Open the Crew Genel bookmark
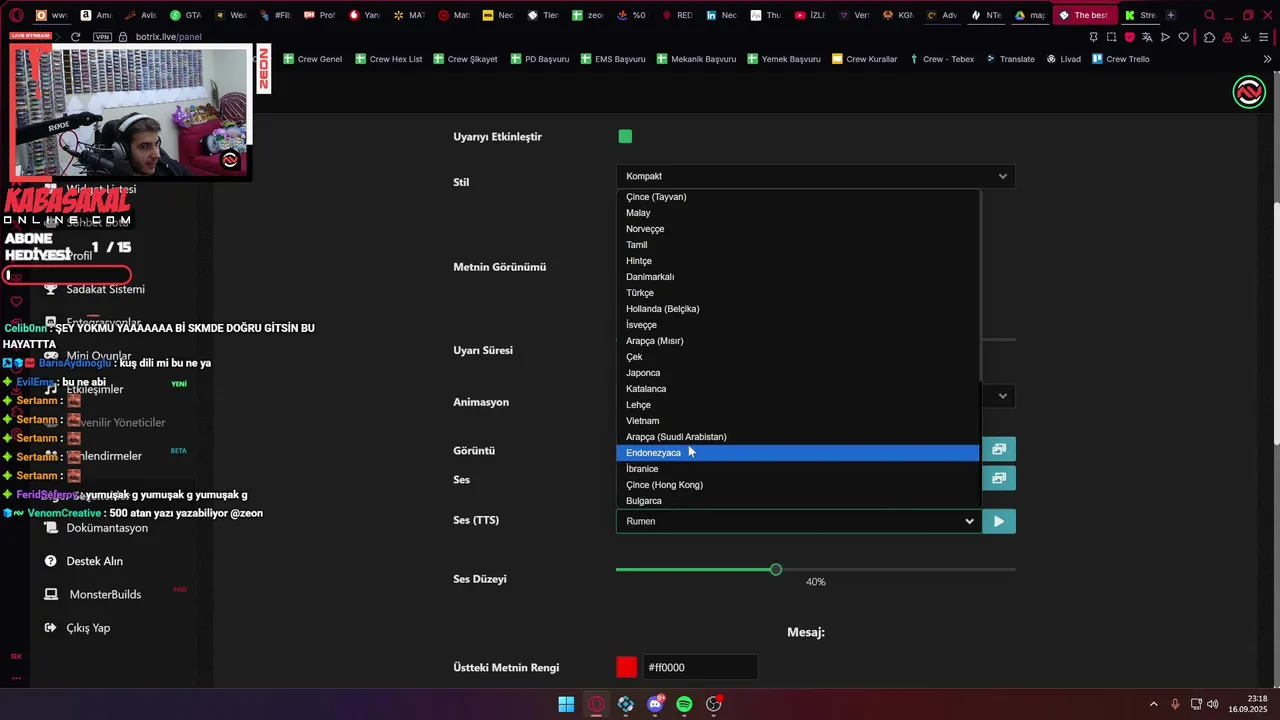This screenshot has height=720, width=1280. pos(312,59)
